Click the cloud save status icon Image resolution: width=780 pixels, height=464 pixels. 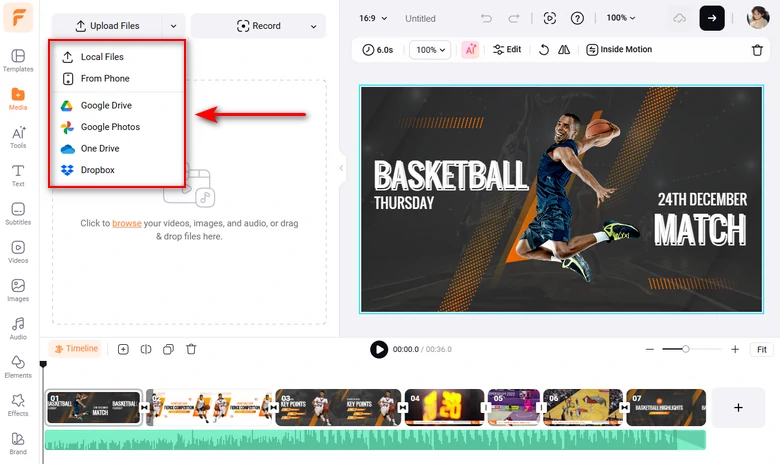point(680,18)
